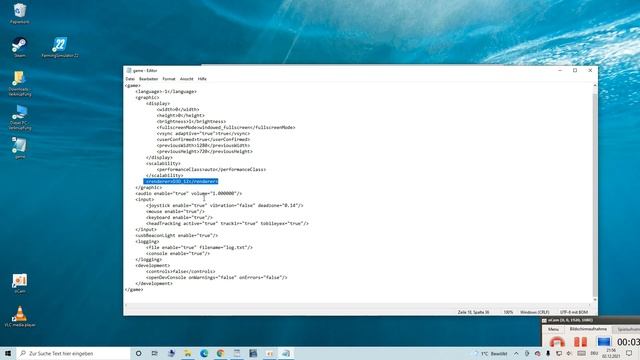640x360 pixels.
Task: Click the blue screen capture icon in oCam
Action: pyautogui.click(x=604, y=341)
